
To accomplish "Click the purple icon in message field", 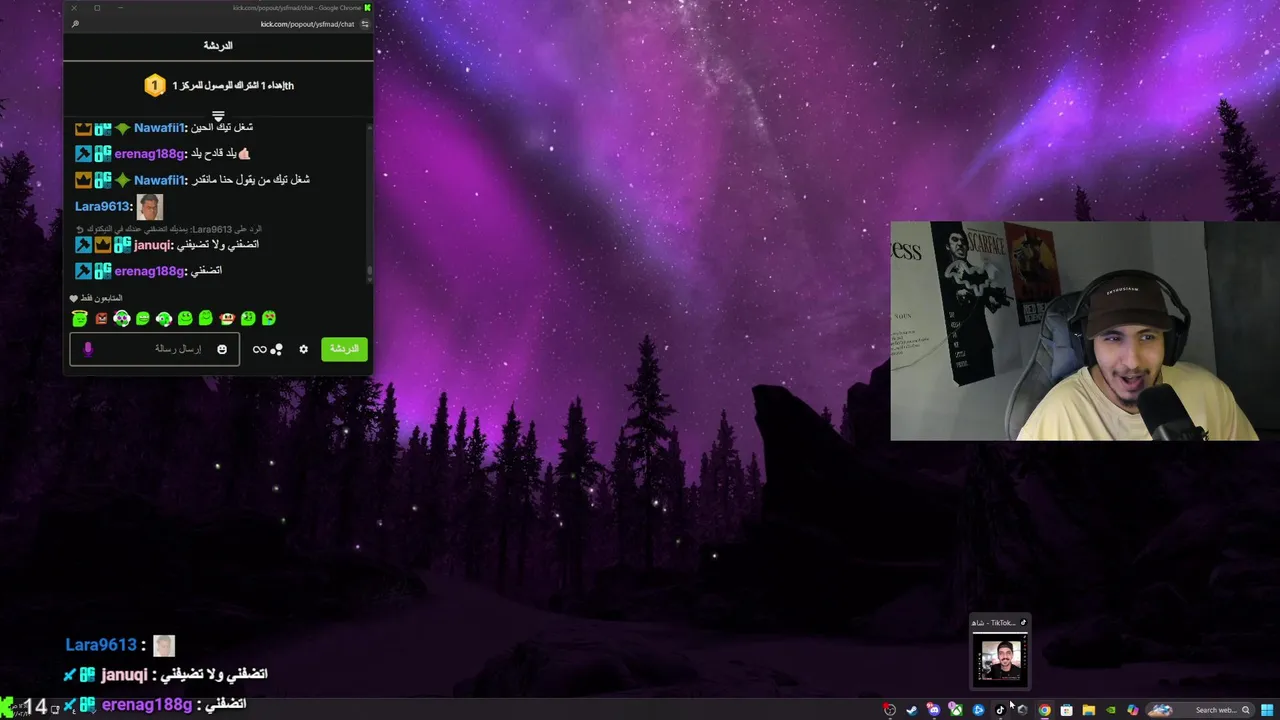I will [x=88, y=349].
